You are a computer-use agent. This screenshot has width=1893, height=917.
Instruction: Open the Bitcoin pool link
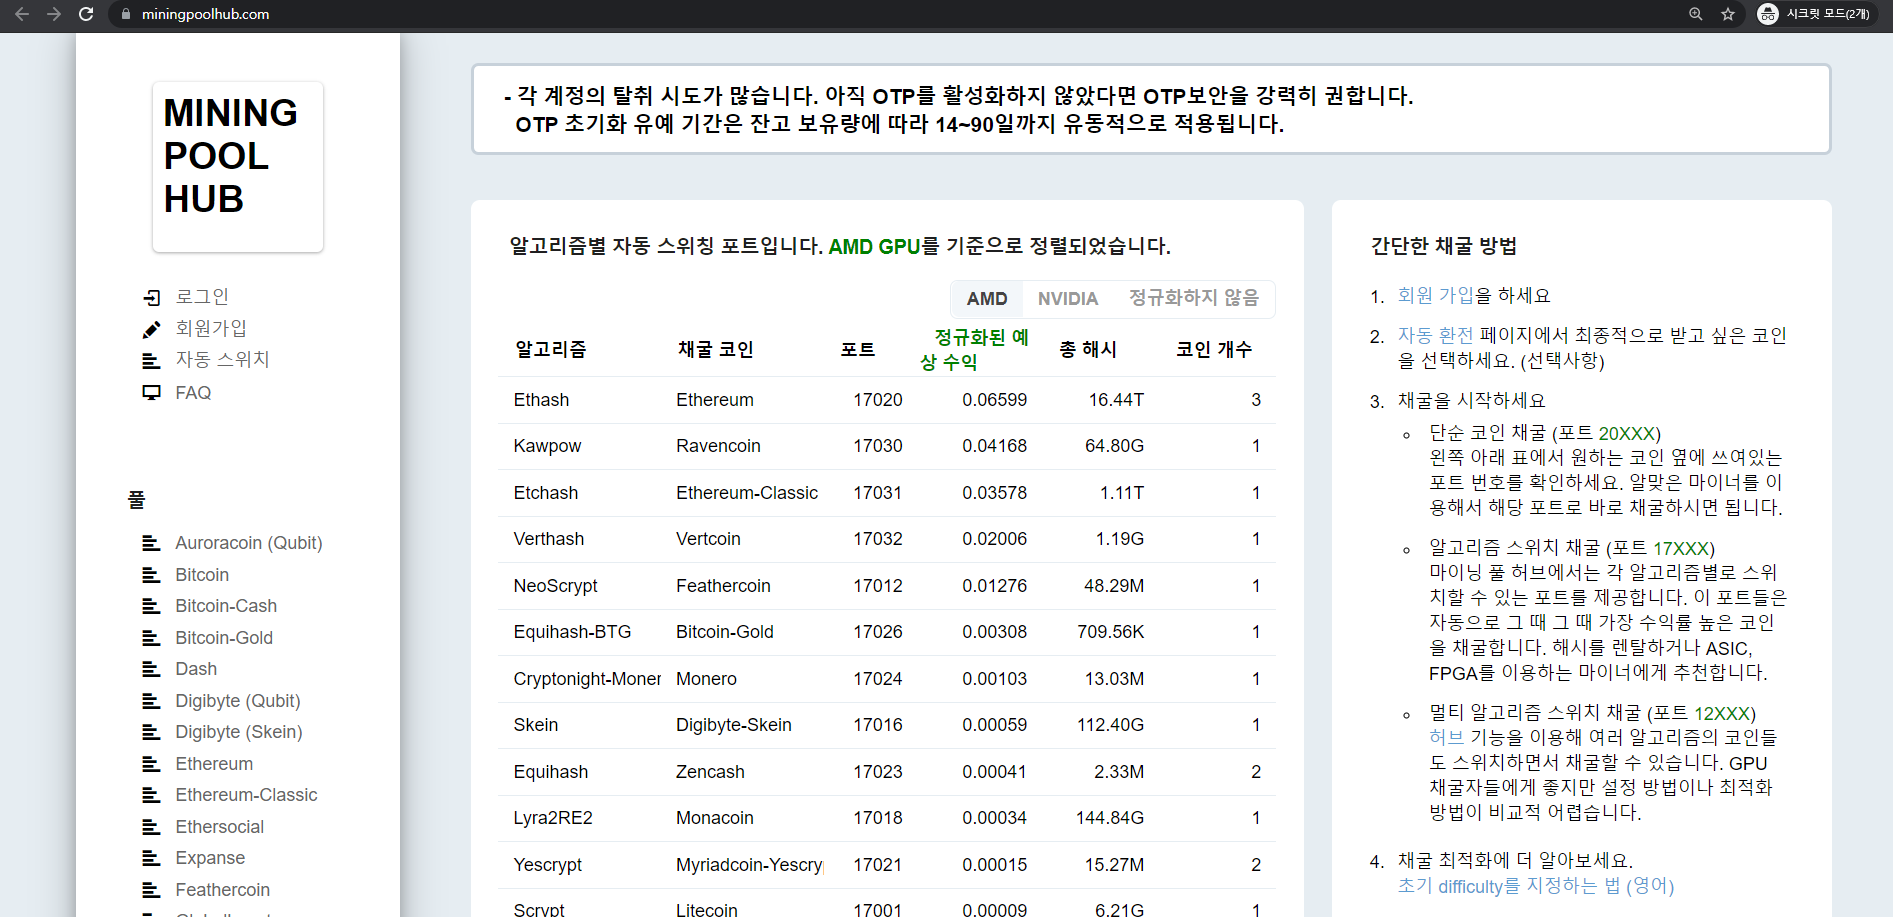click(202, 575)
